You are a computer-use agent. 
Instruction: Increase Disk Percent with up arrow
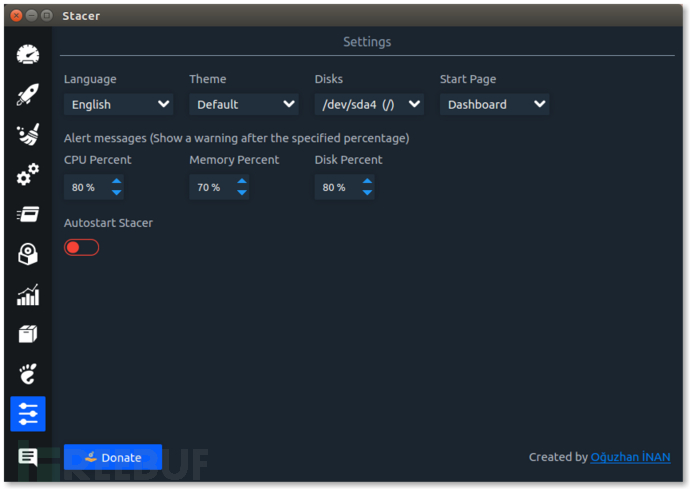tap(367, 181)
